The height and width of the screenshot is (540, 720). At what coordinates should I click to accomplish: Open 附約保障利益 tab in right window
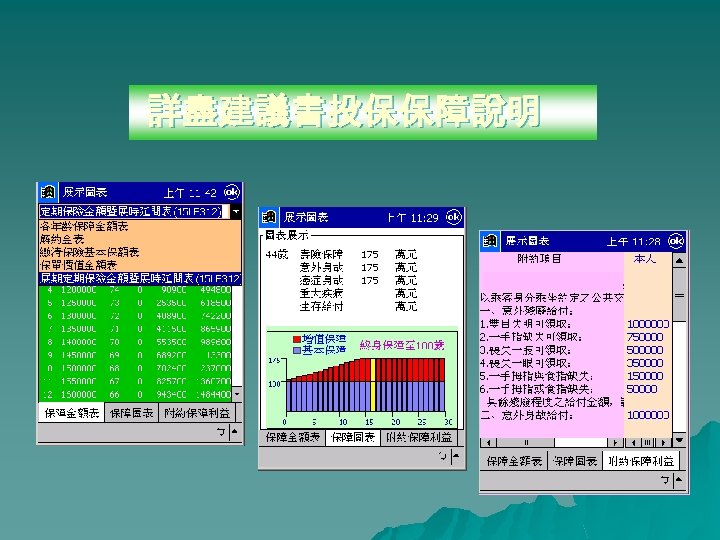tap(641, 461)
